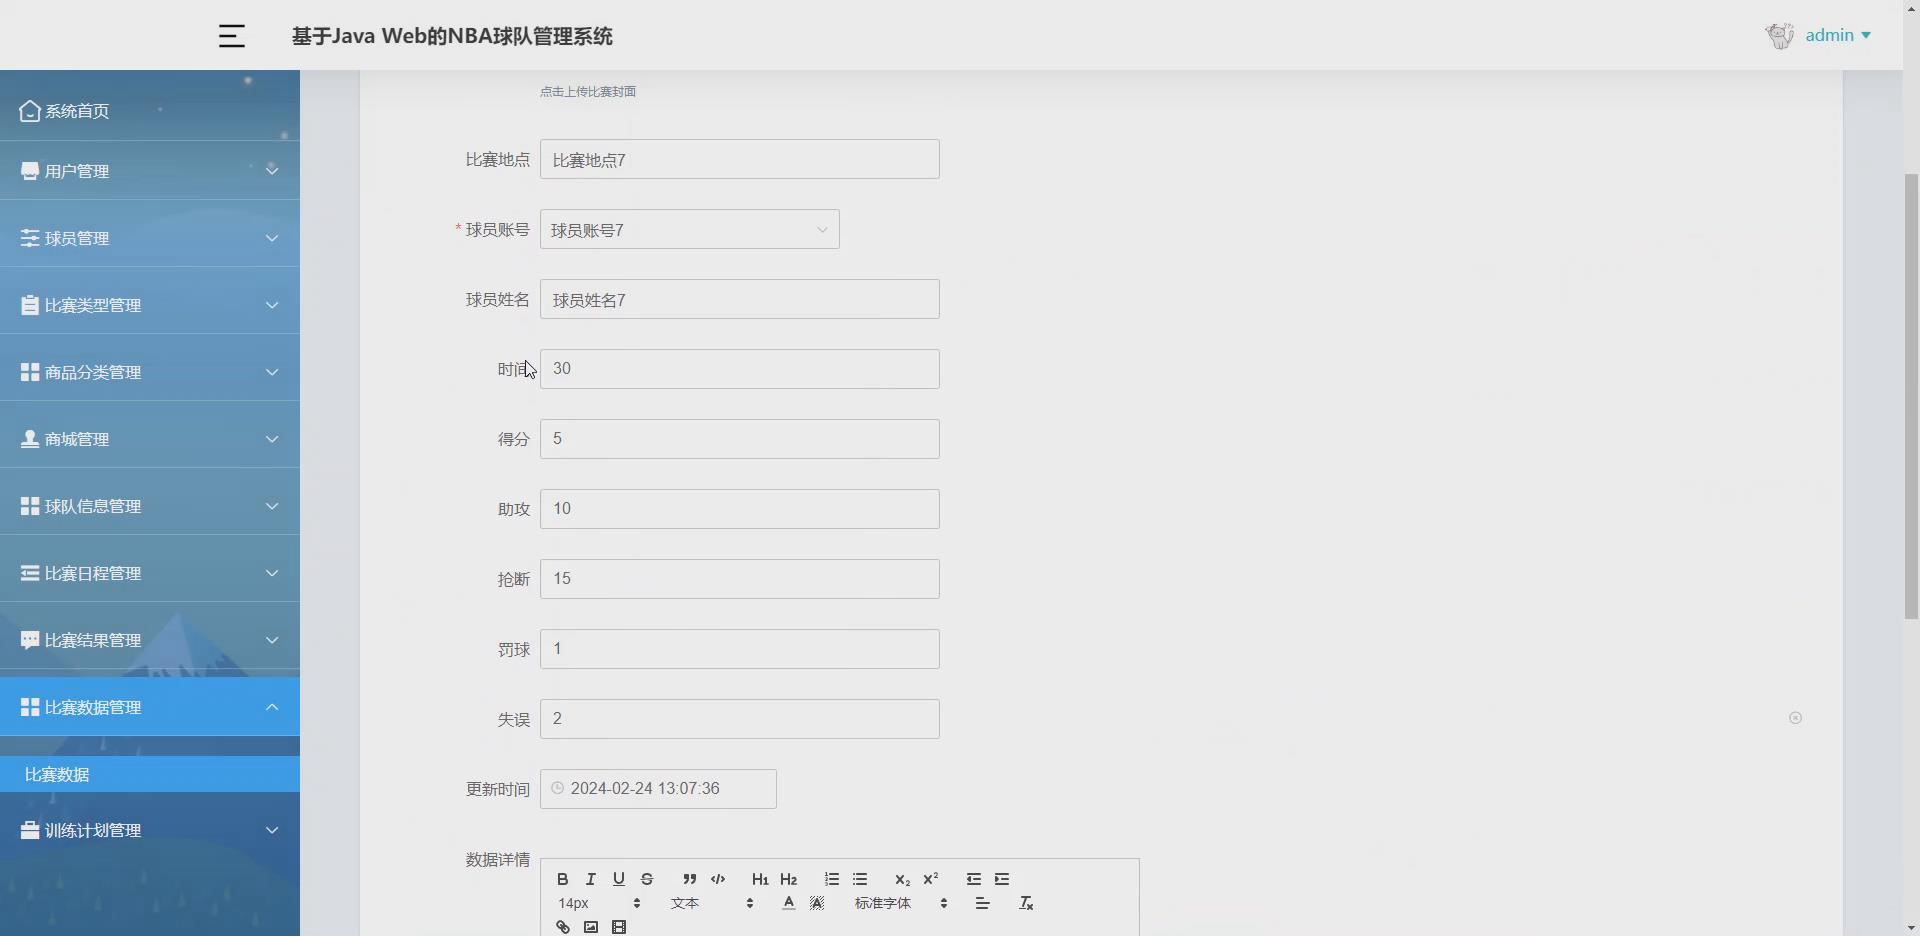Viewport: 1920px width, 936px height.
Task: Toggle bold formatting in the editor
Action: pyautogui.click(x=562, y=879)
